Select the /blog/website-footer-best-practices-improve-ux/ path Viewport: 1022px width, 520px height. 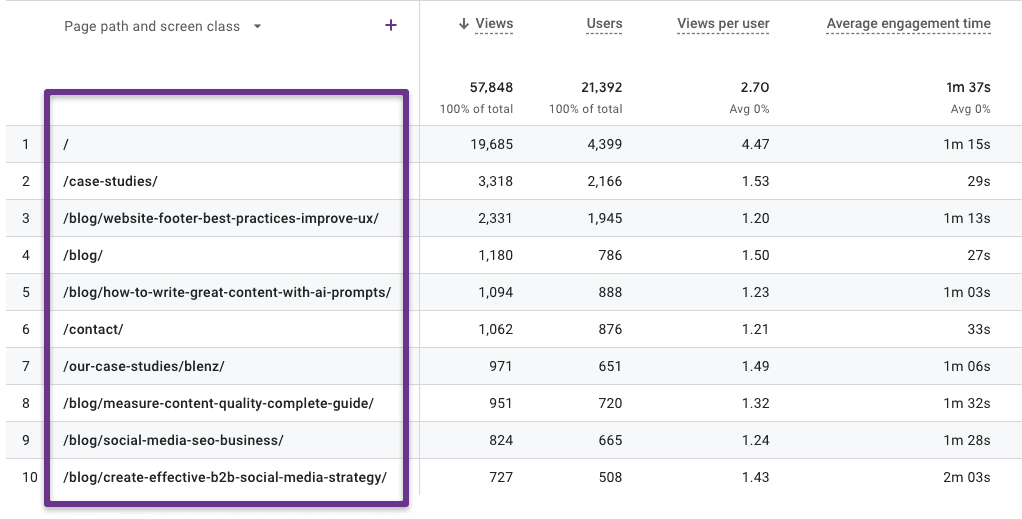tap(220, 218)
